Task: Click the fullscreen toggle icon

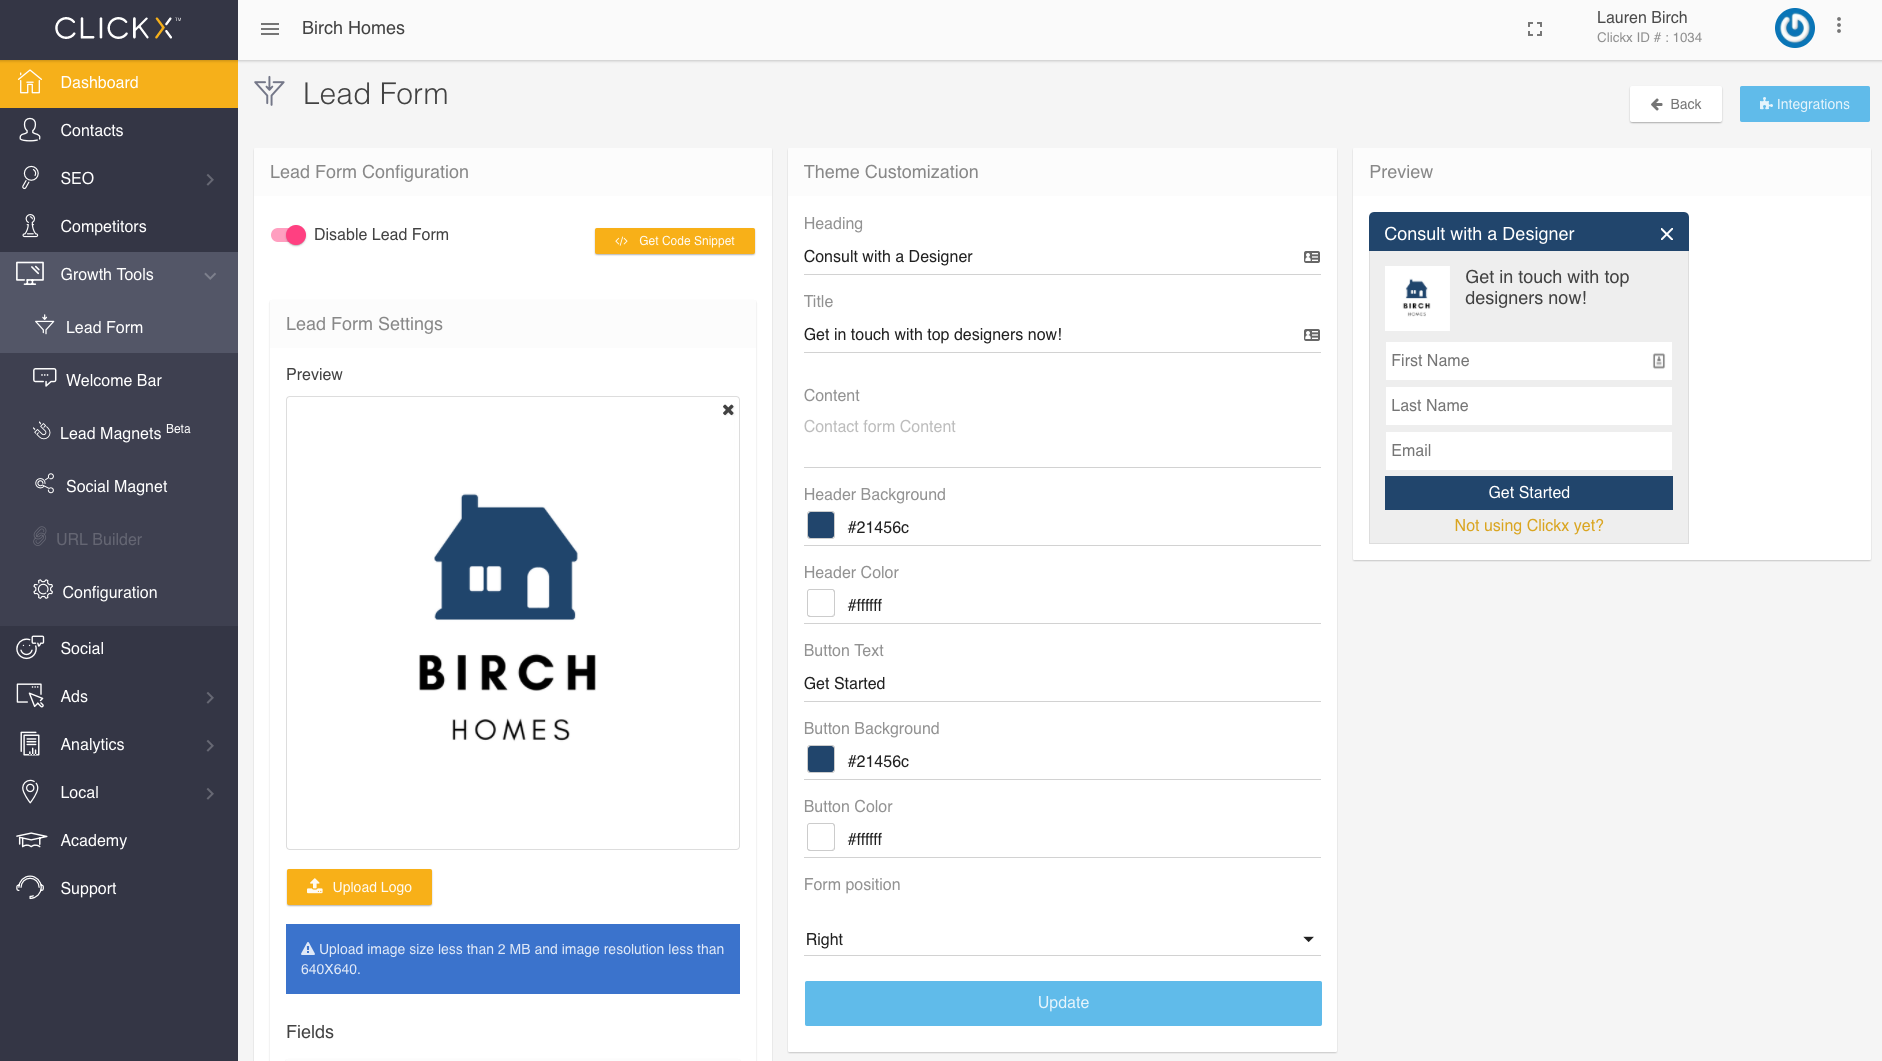Action: point(1535,29)
